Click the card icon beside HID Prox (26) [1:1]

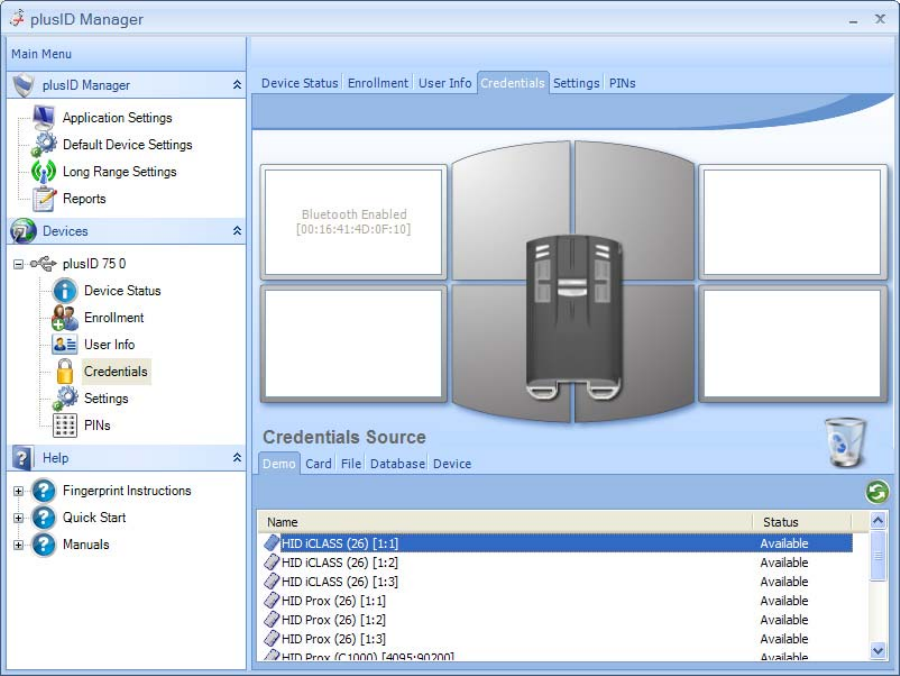coord(271,601)
